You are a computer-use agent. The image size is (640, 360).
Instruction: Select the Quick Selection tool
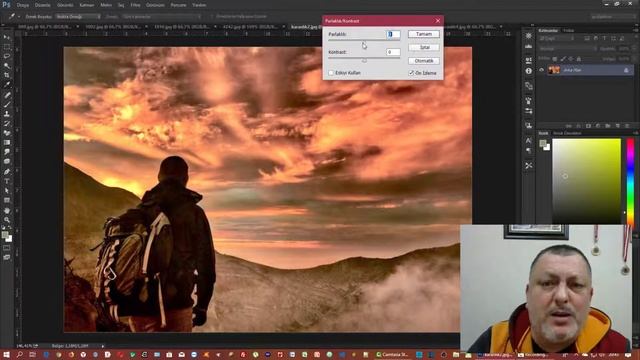tap(7, 66)
